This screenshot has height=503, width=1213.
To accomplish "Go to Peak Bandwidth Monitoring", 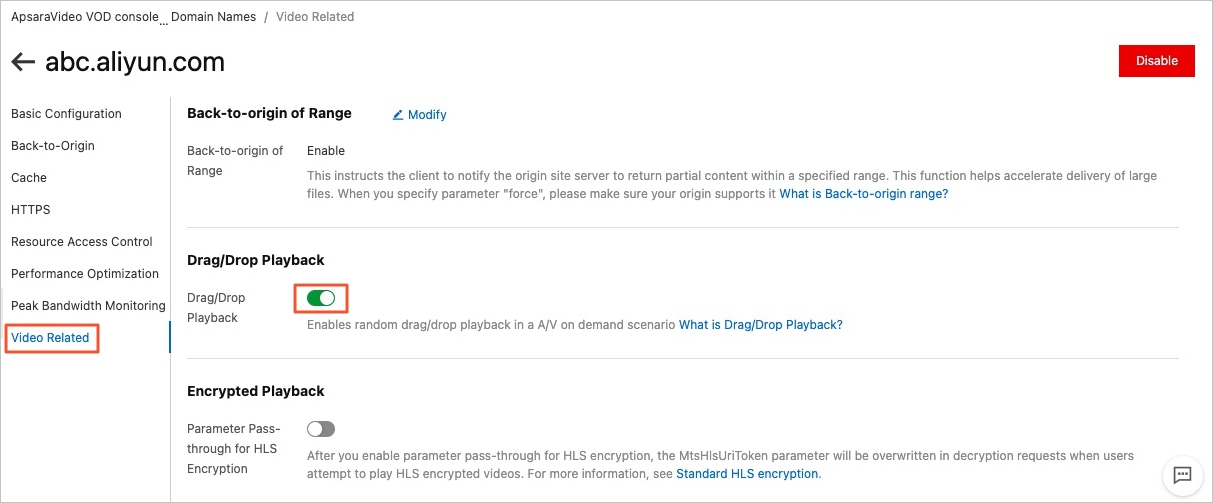I will pos(88,306).
